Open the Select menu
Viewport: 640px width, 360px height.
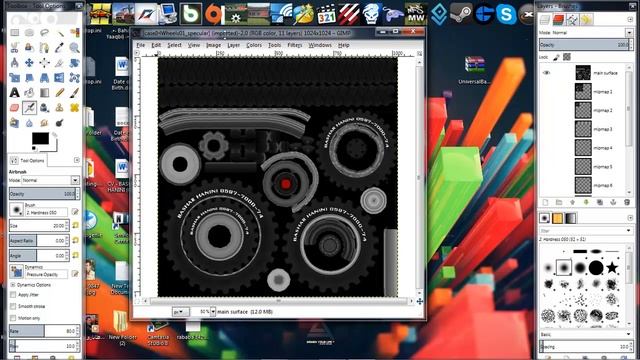[x=174, y=45]
